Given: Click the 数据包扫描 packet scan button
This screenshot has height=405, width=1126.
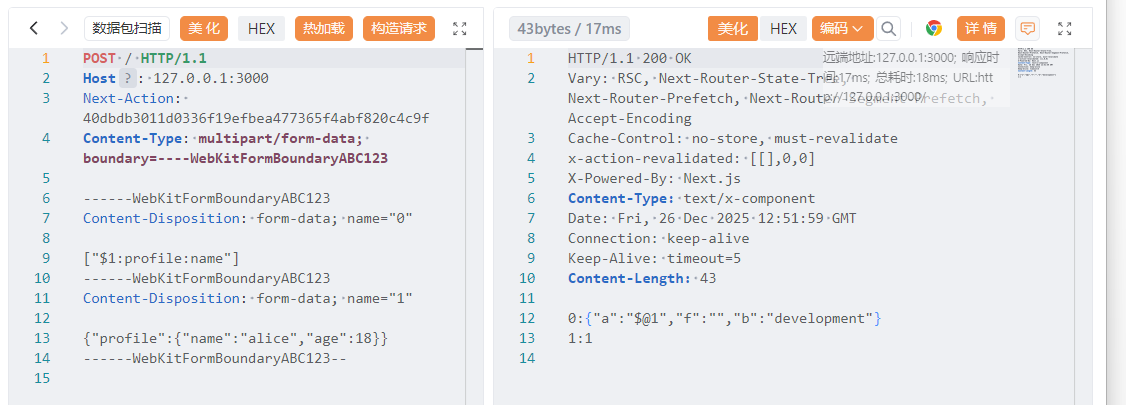Looking at the screenshot, I should 127,29.
